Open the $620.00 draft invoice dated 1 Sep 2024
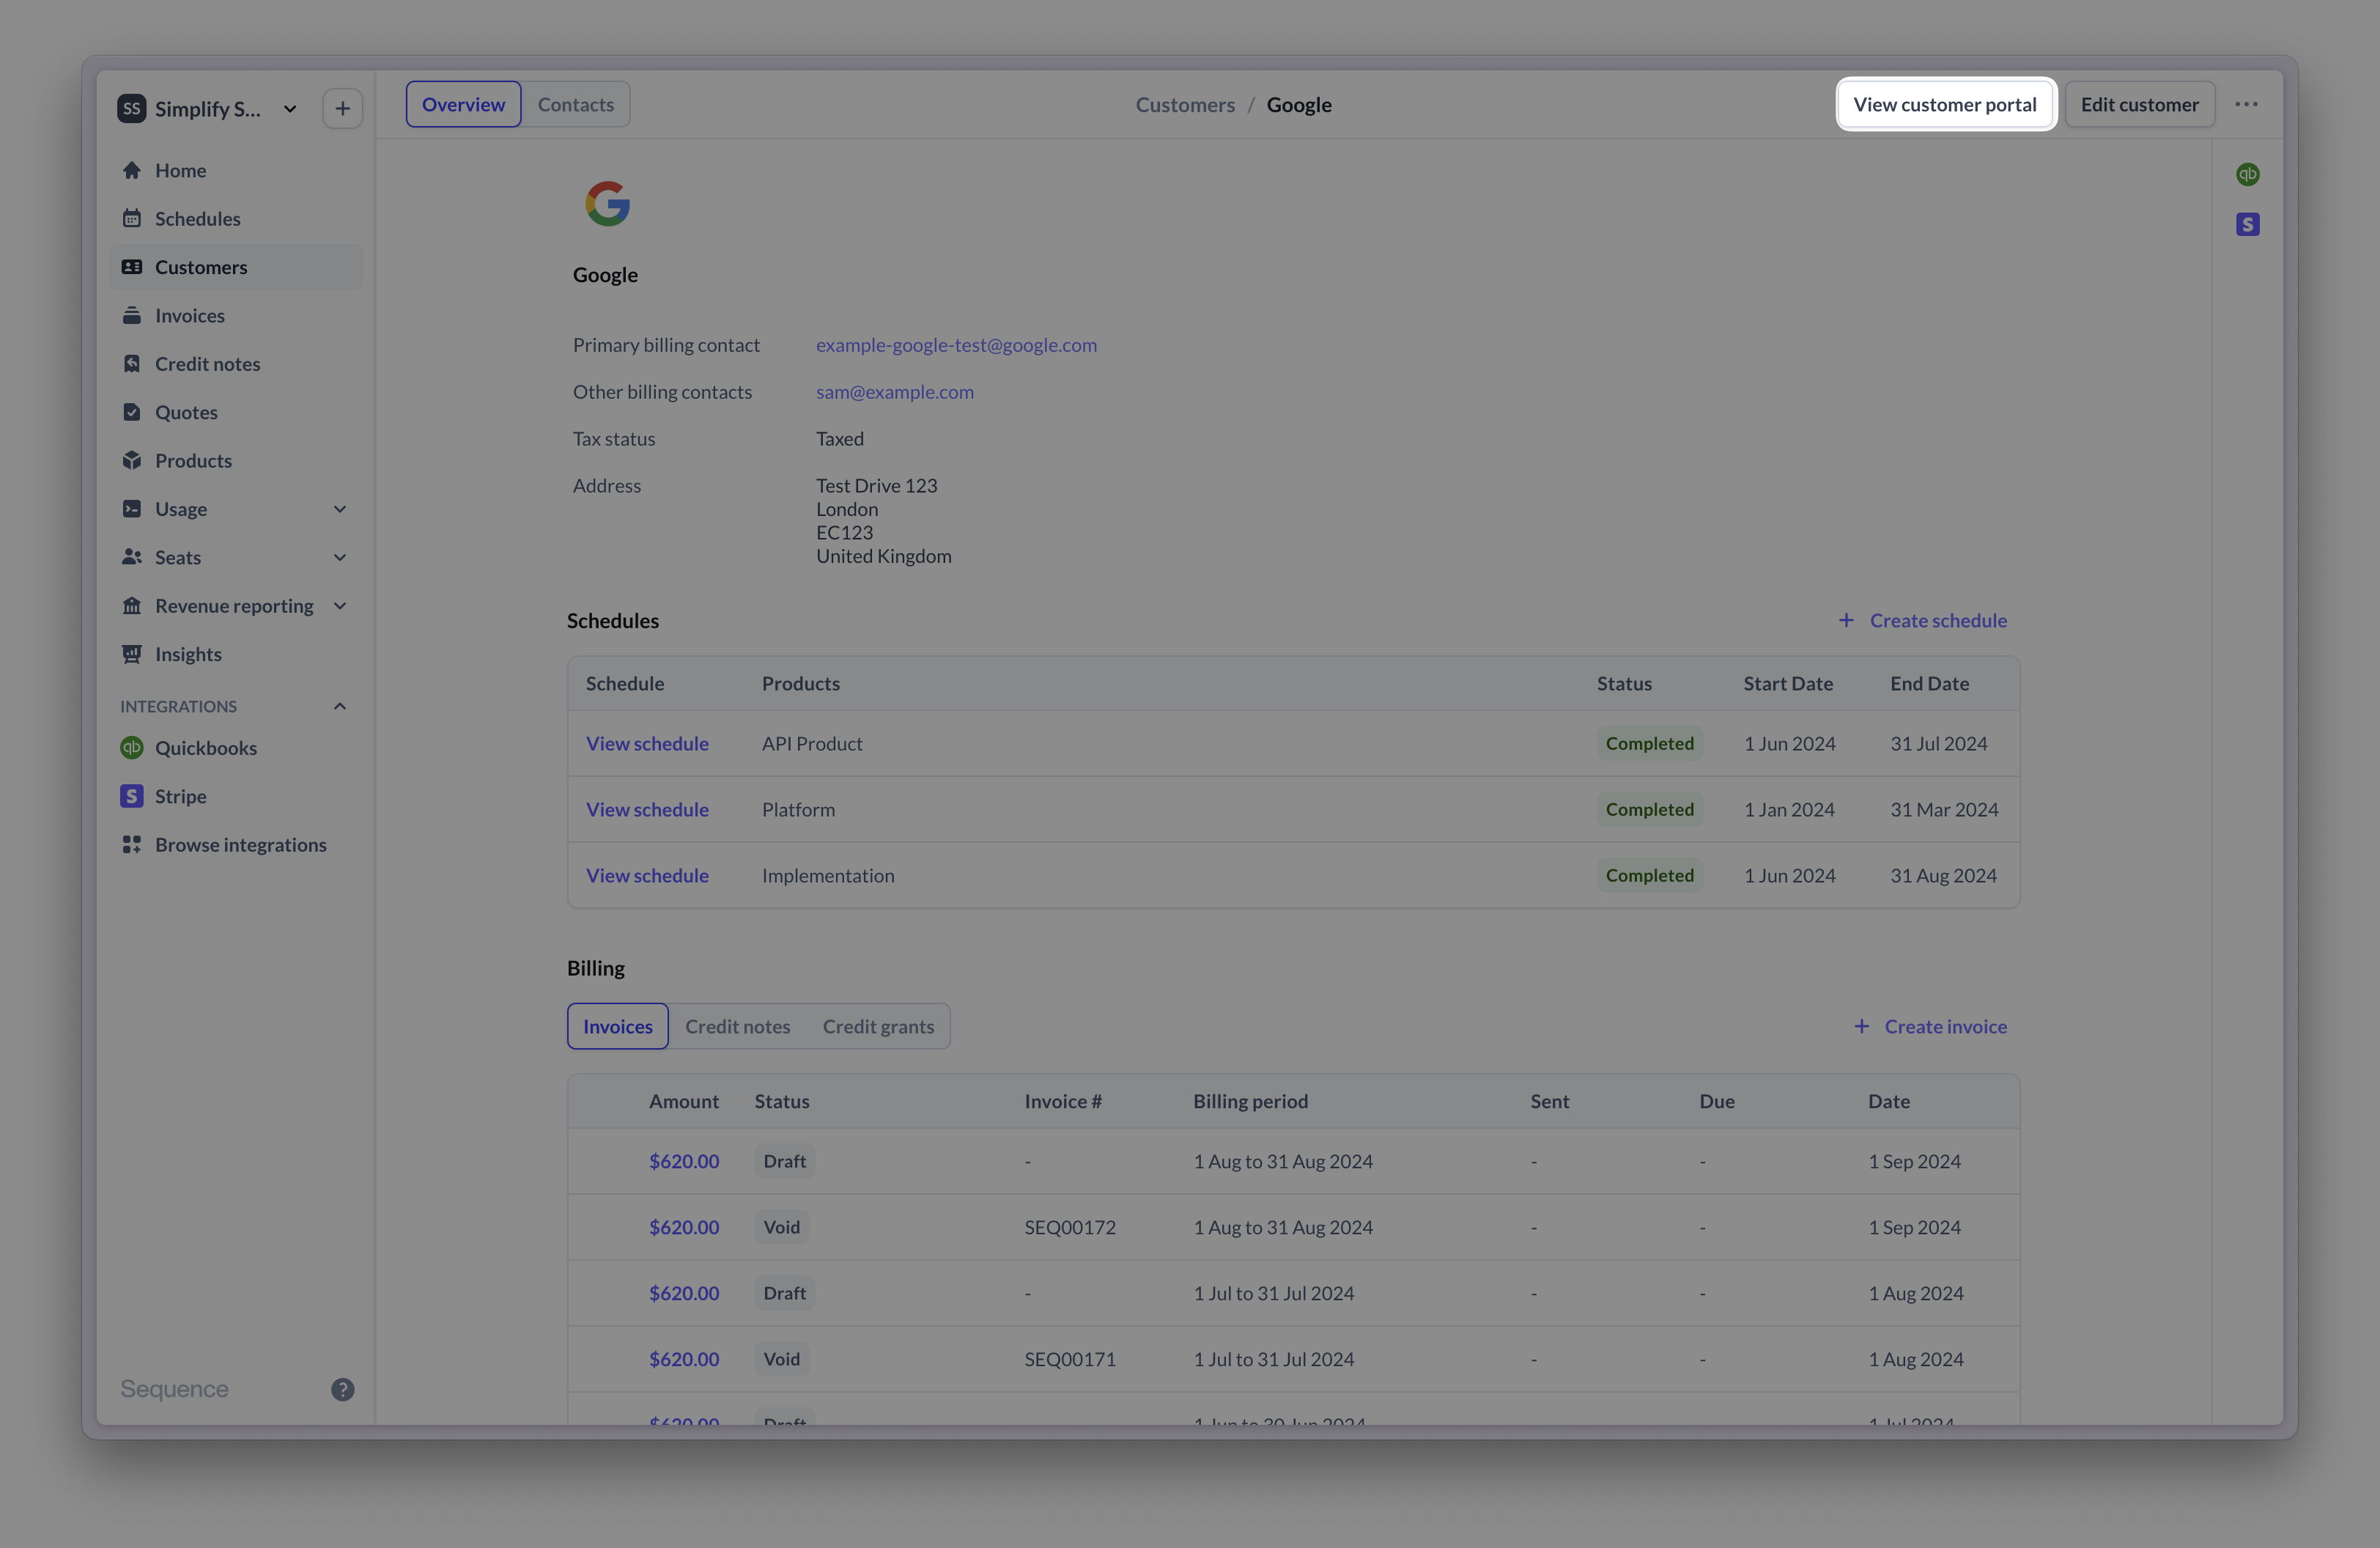2380x1548 pixels. (x=684, y=1161)
